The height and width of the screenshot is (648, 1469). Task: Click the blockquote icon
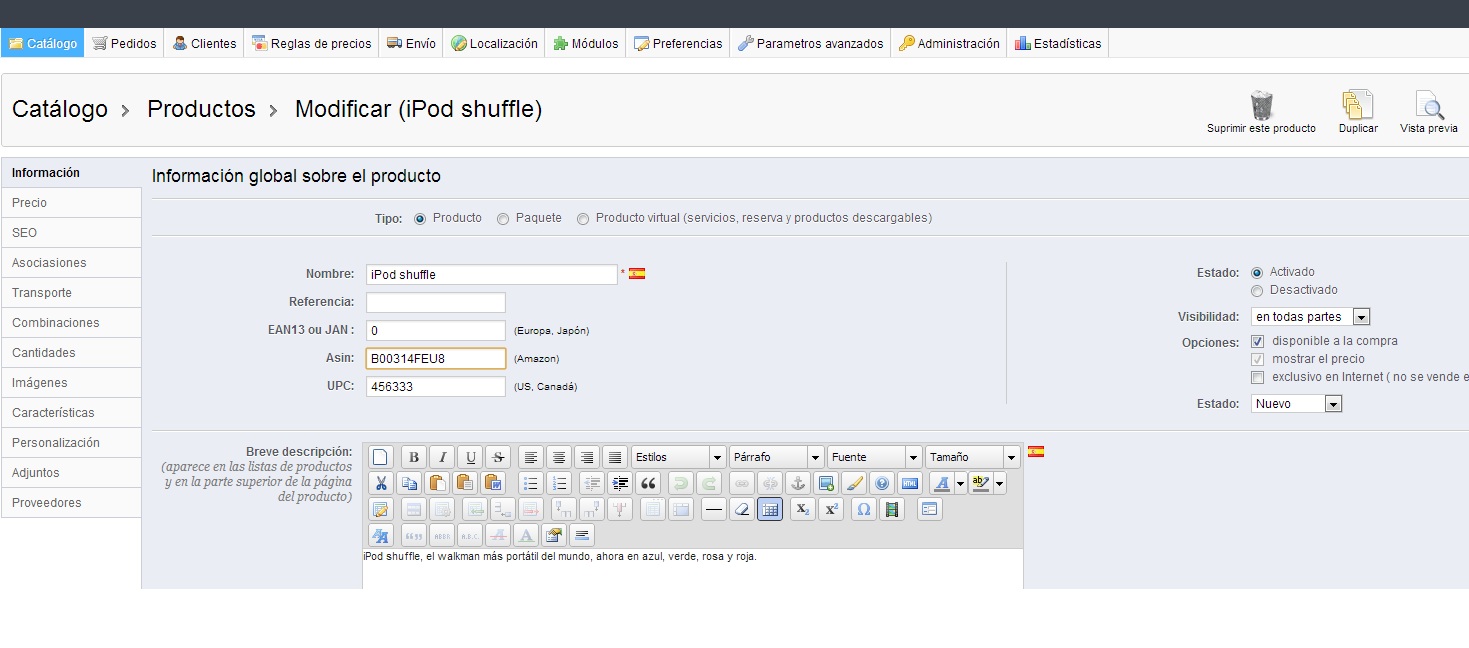pyautogui.click(x=647, y=483)
